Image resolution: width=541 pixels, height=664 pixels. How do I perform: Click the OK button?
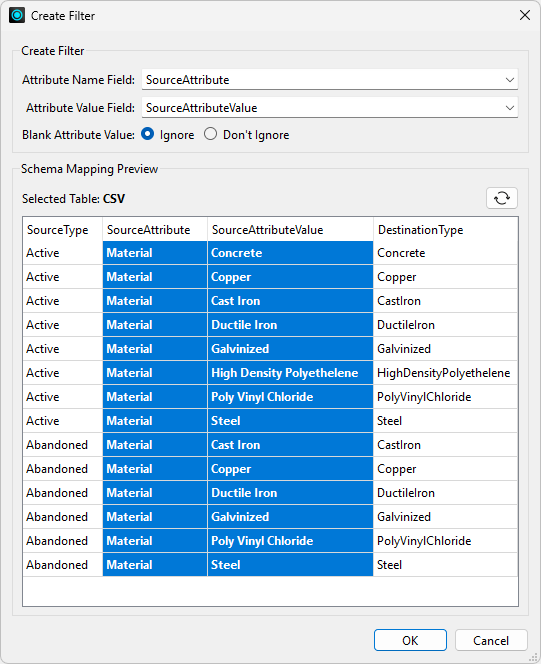[410, 640]
